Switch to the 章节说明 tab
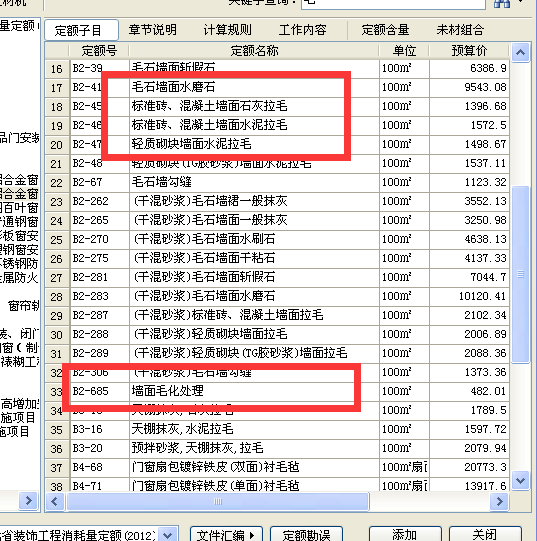This screenshot has width=537, height=541. [153, 30]
